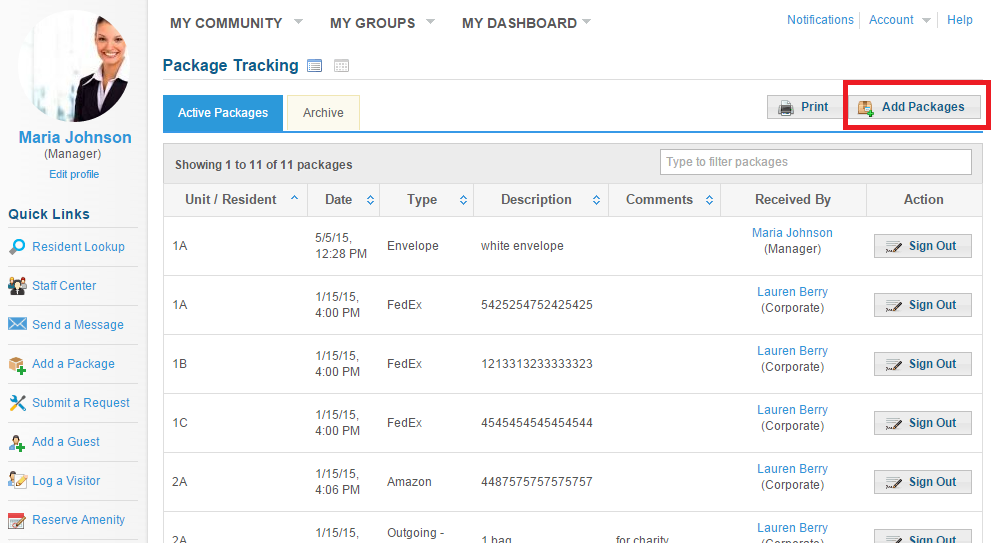Sort packages by Type column
Image resolution: width=995 pixels, height=543 pixels.
point(426,200)
